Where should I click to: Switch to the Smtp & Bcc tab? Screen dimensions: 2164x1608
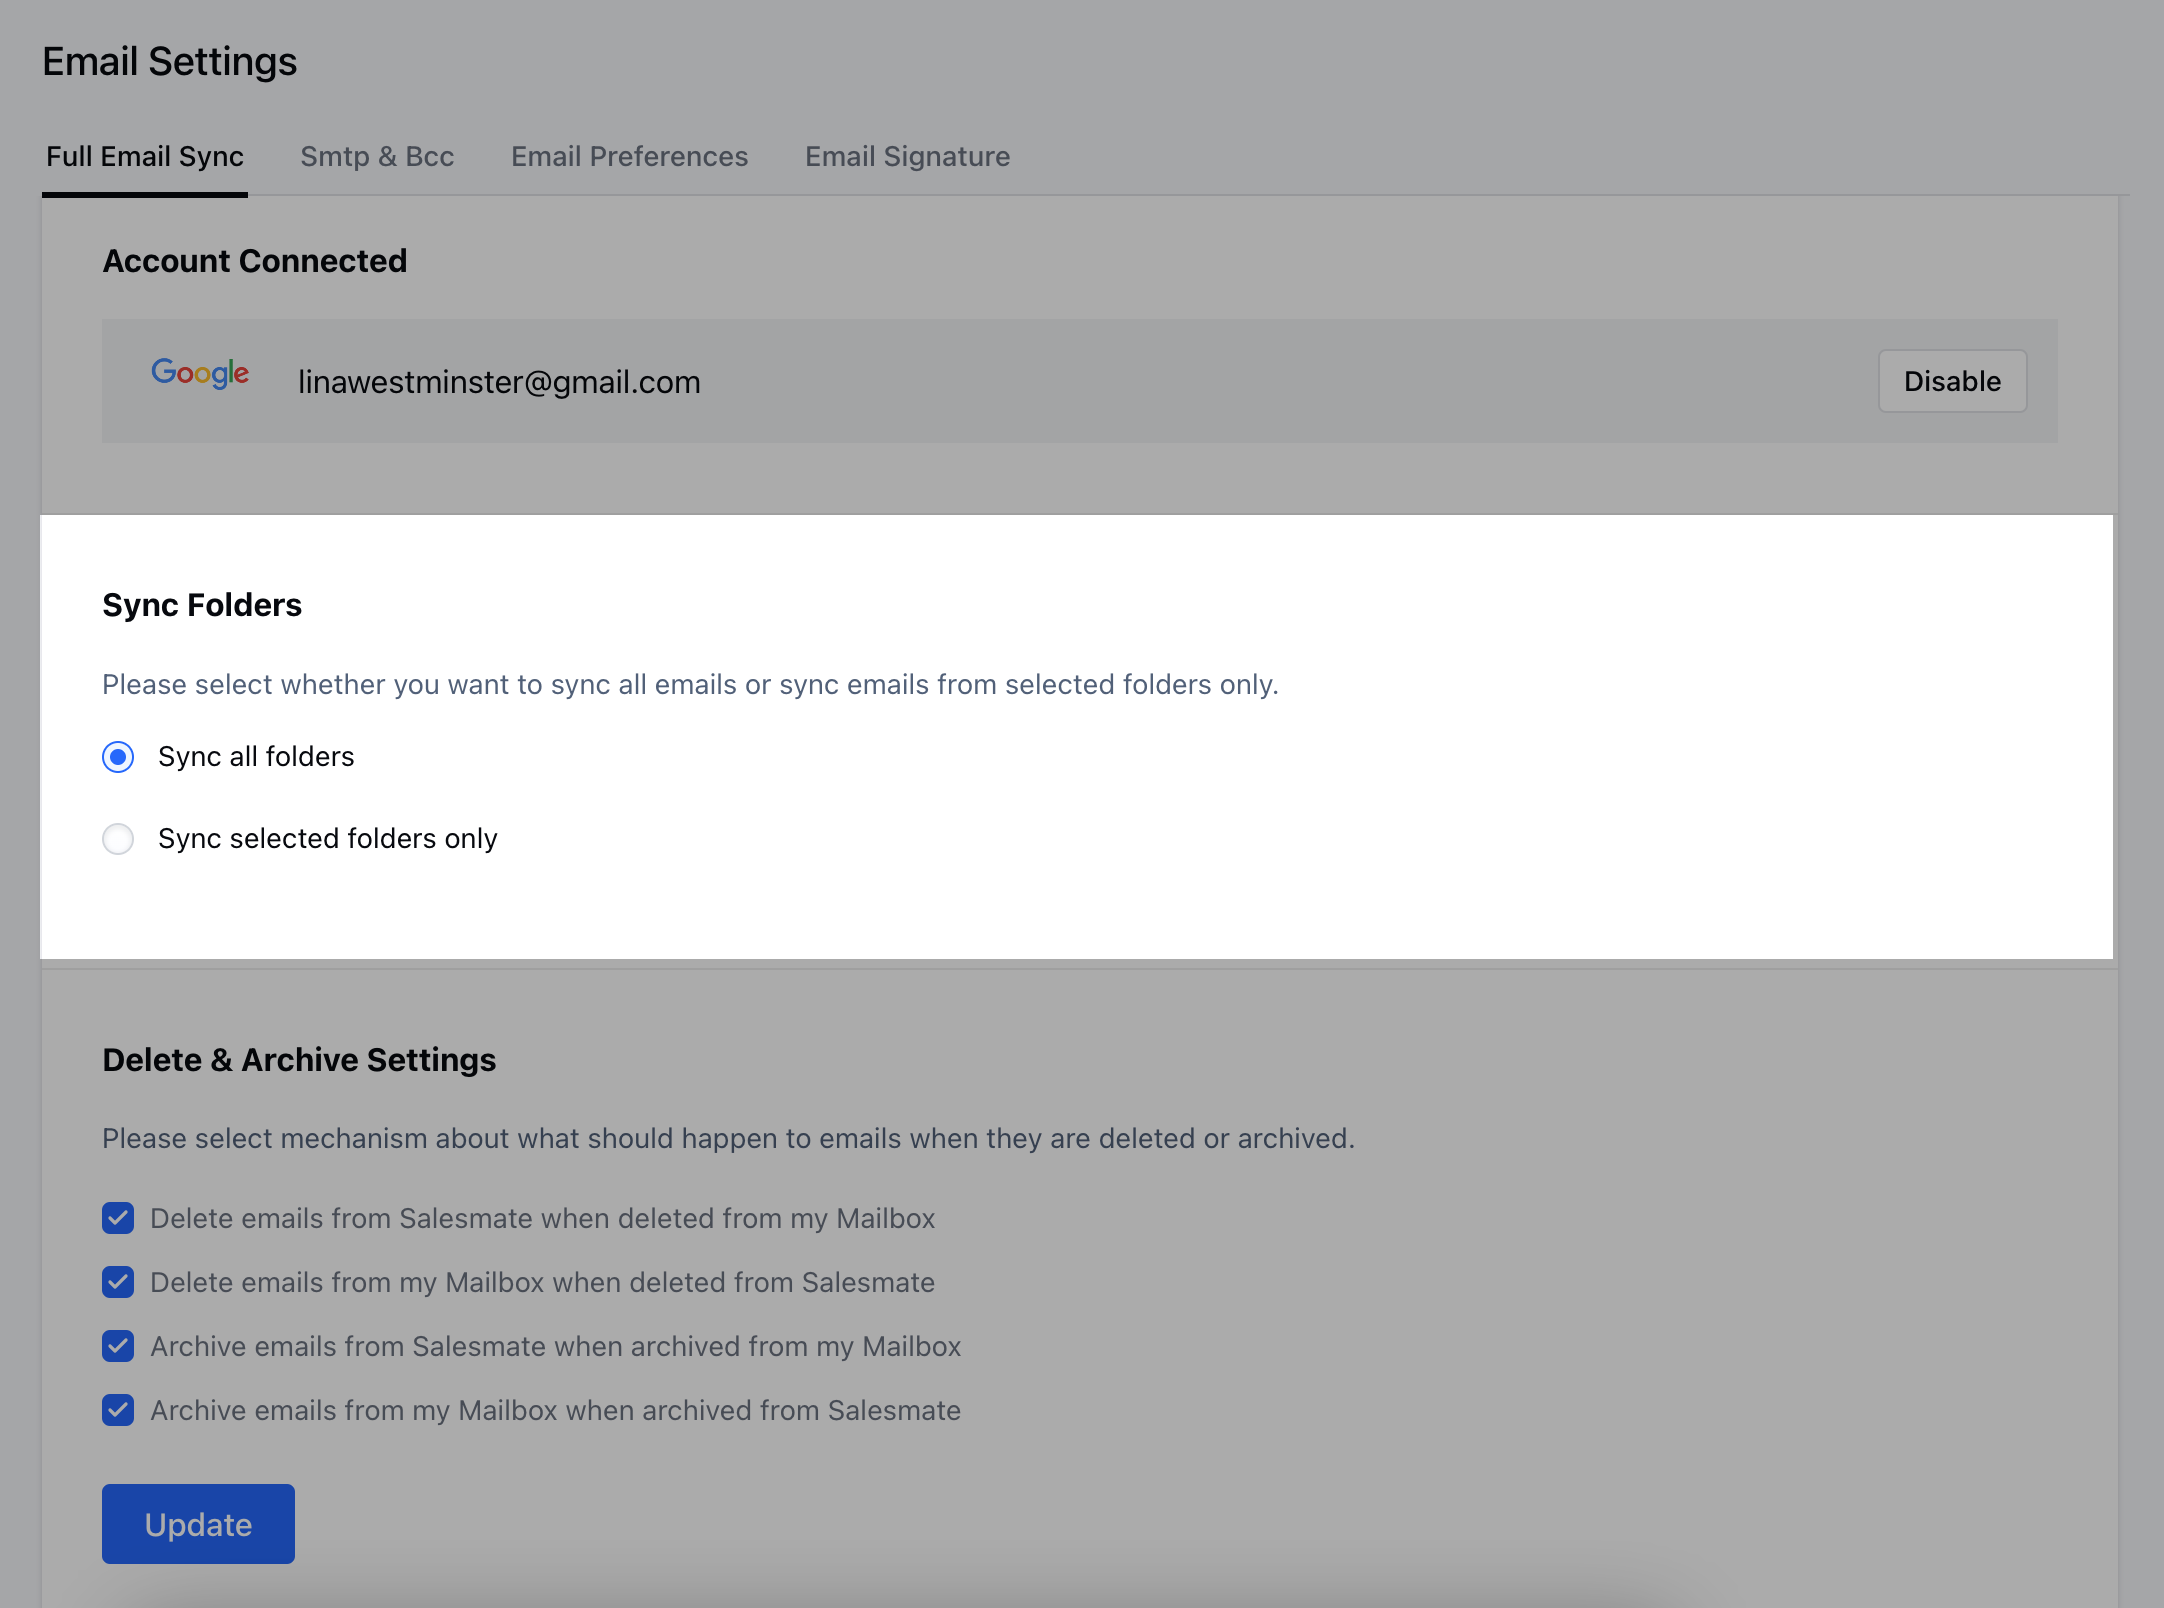(x=377, y=157)
